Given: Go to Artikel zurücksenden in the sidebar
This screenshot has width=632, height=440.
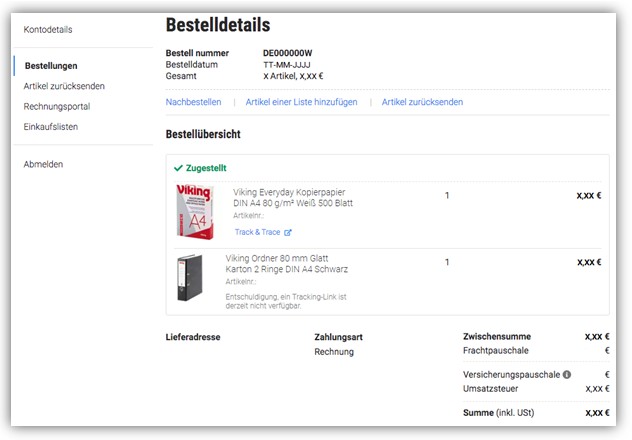Looking at the screenshot, I should (x=64, y=86).
